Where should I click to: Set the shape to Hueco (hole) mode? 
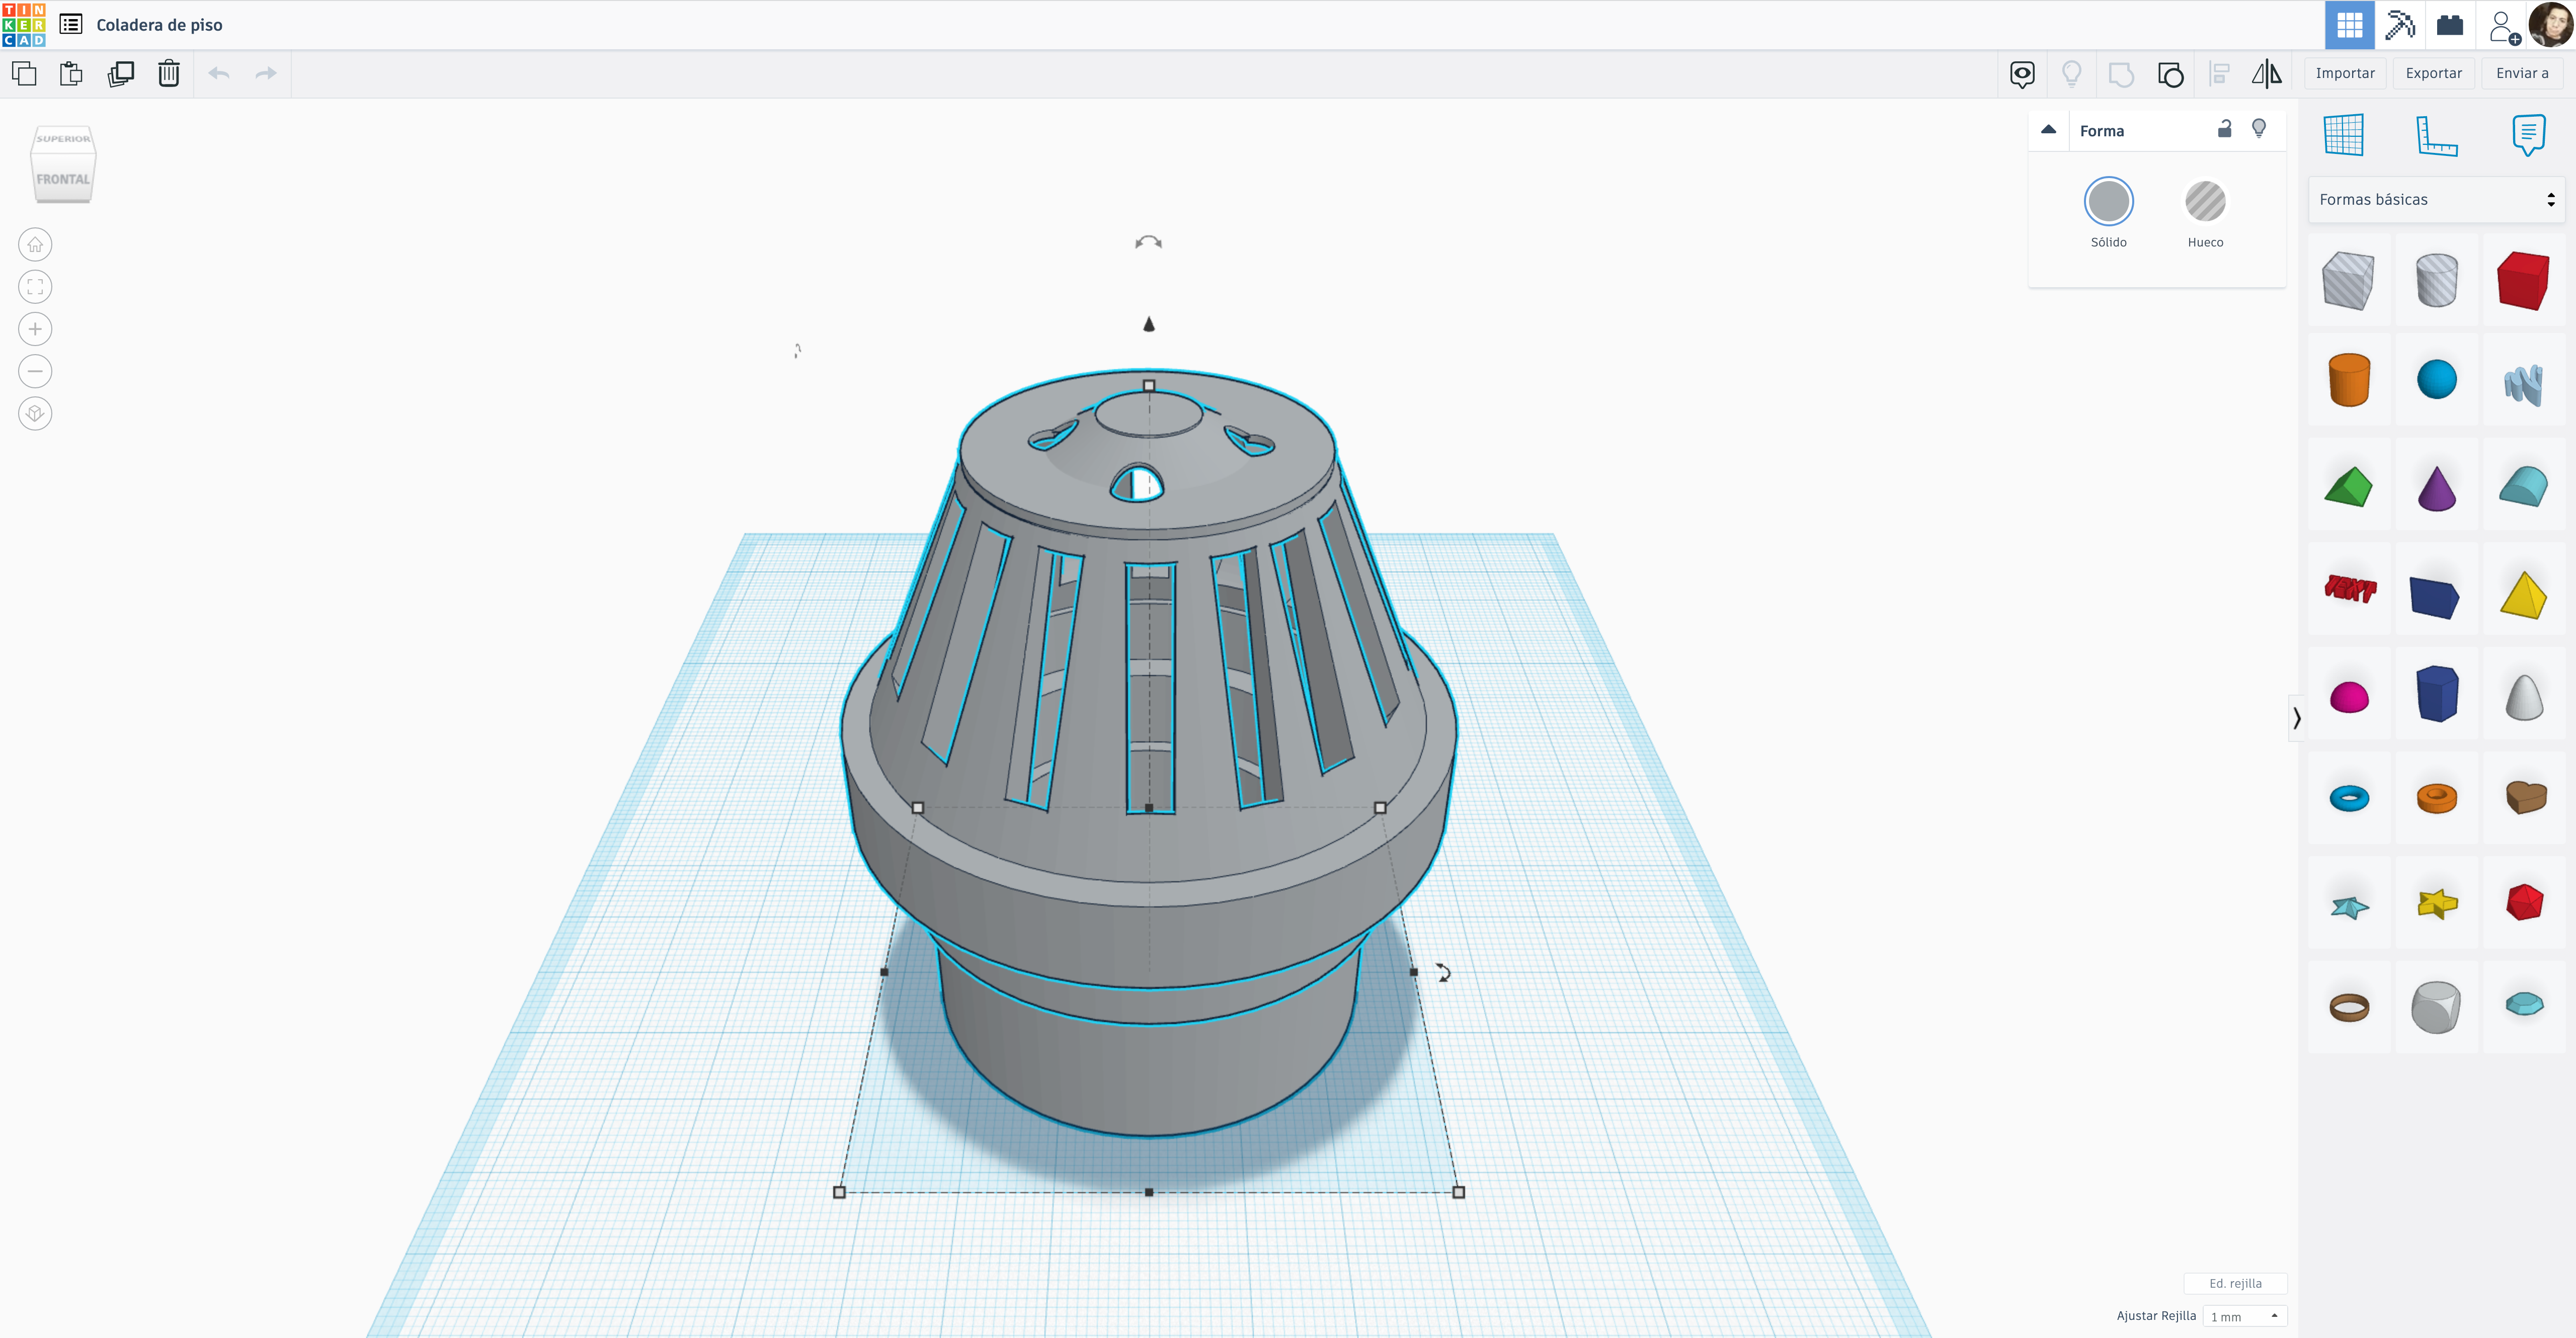(2204, 202)
